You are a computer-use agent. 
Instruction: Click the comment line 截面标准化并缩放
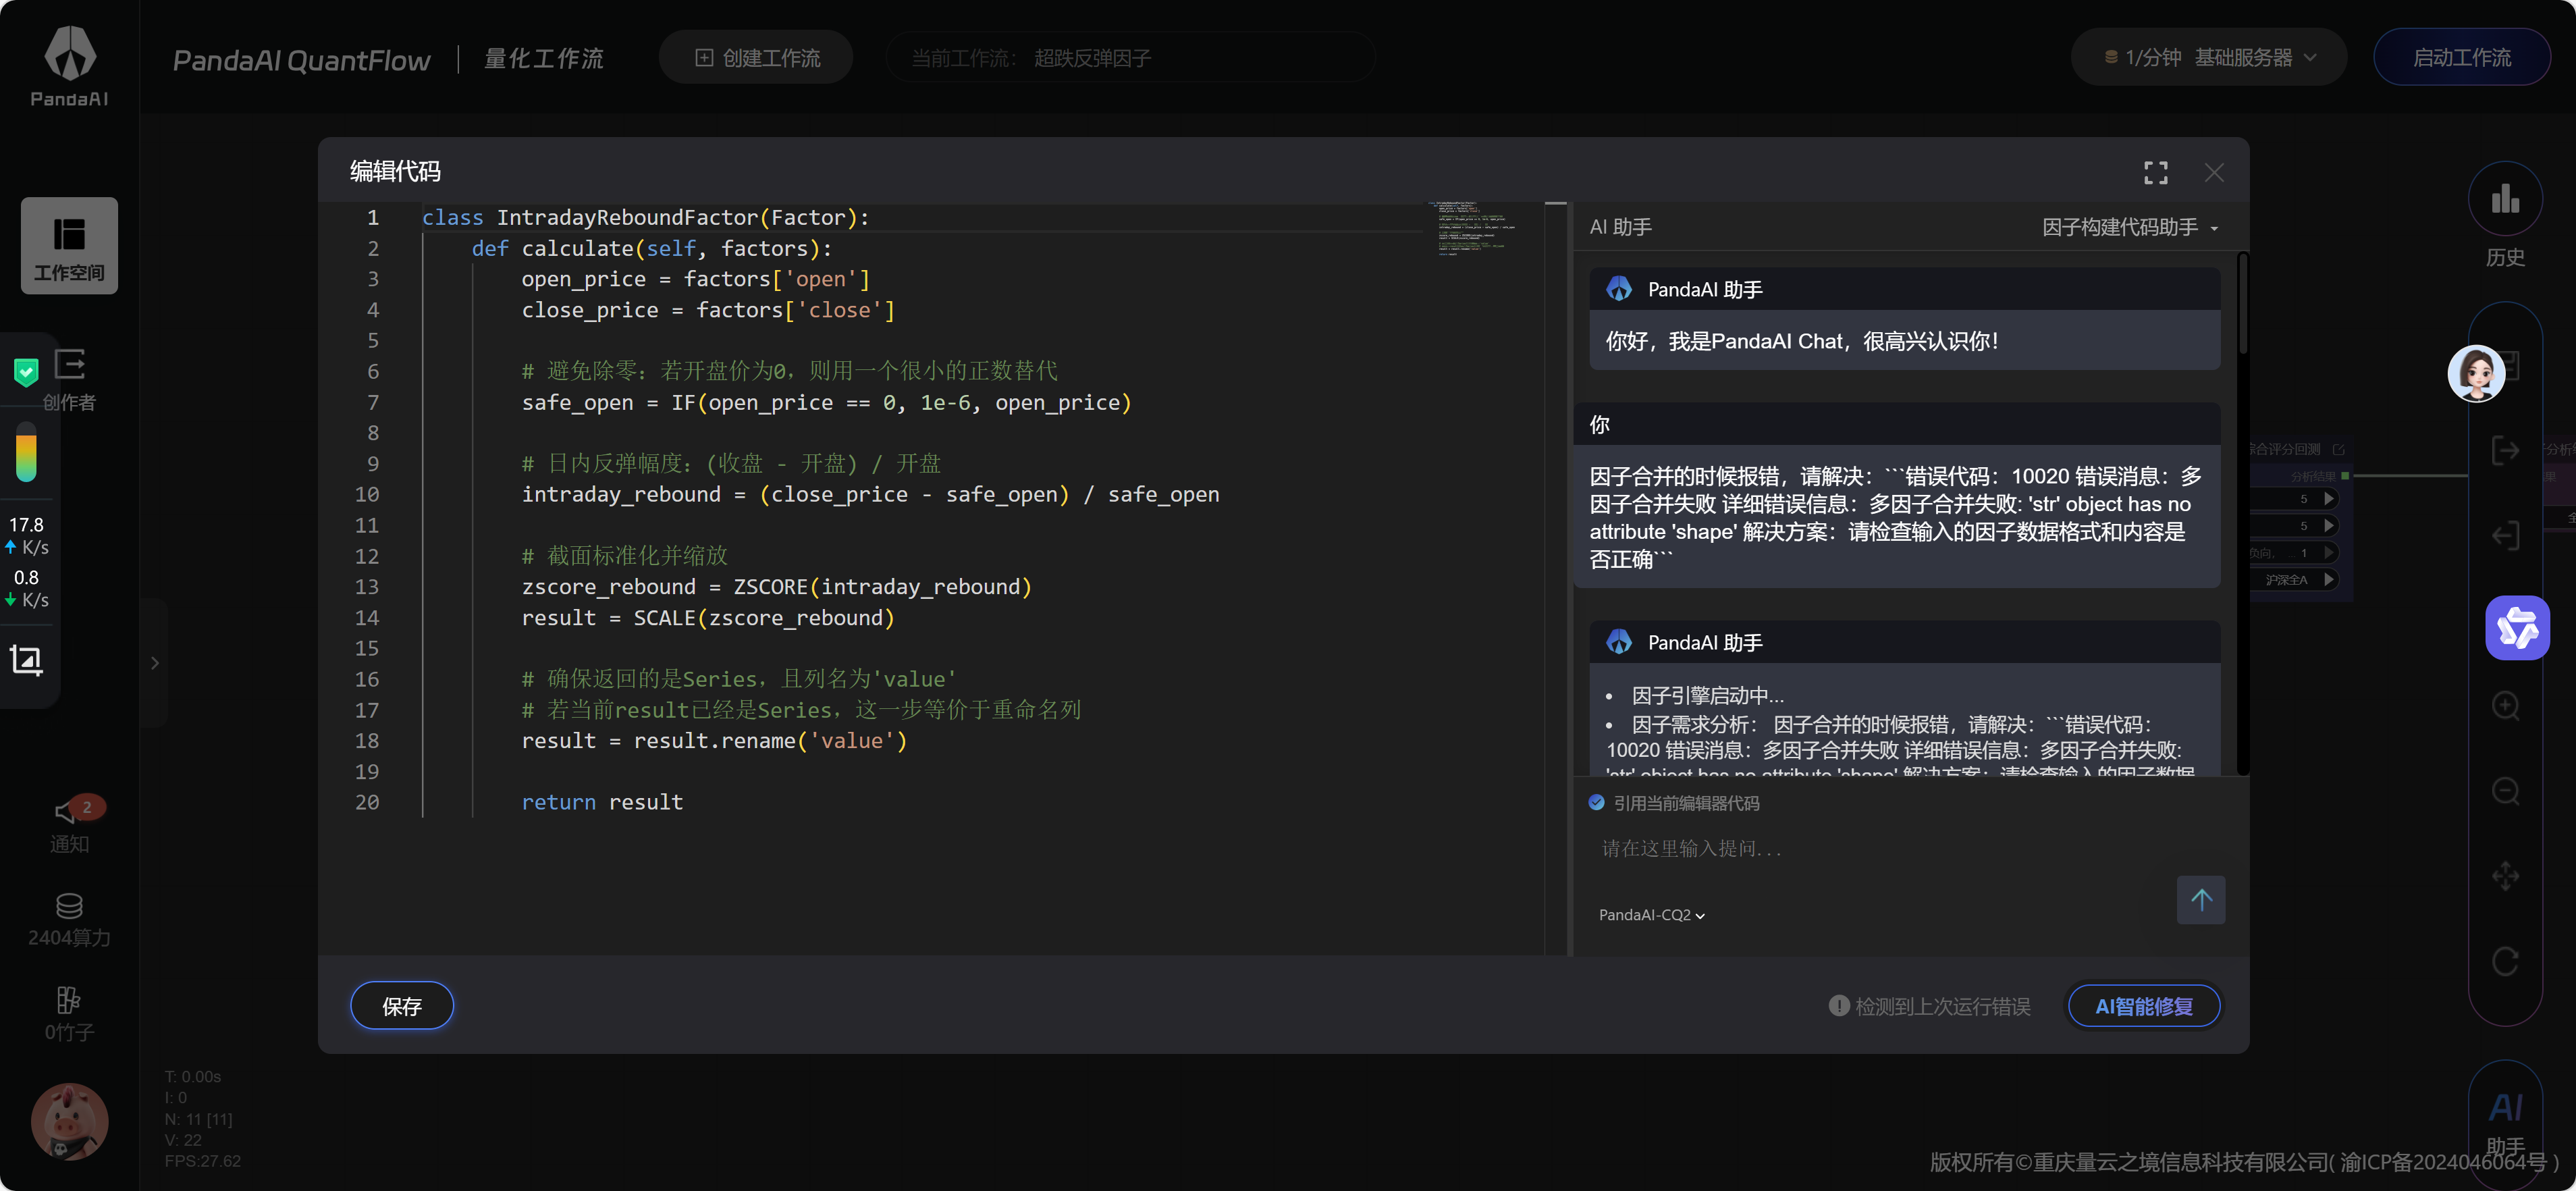624,555
